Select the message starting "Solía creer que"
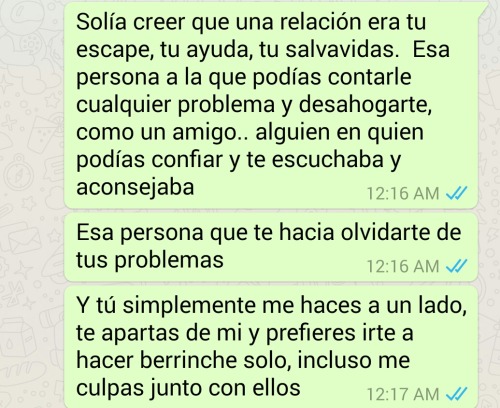 coord(271,105)
